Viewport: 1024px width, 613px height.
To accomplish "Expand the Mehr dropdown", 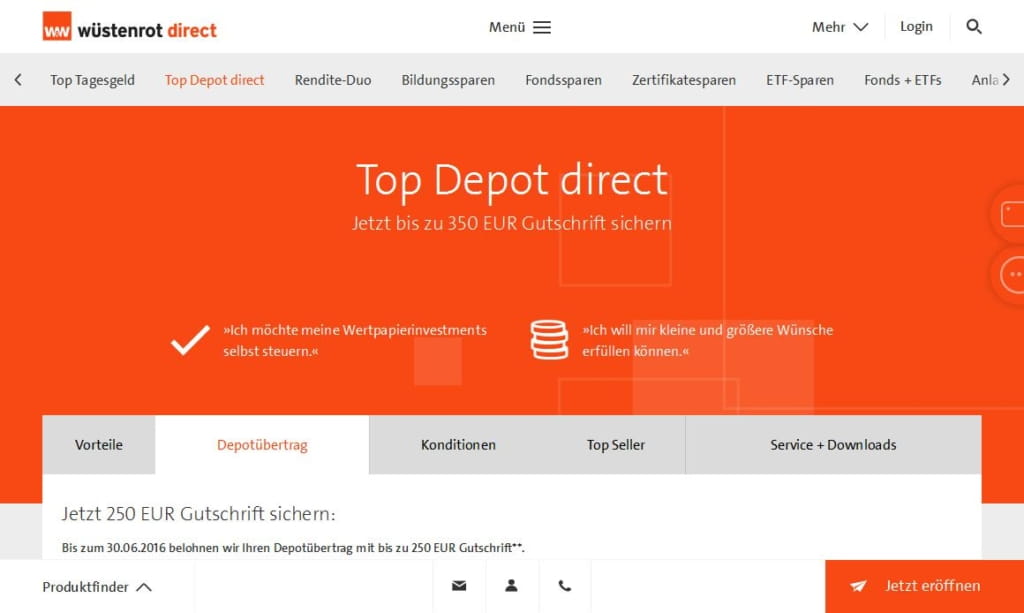I will point(840,27).
